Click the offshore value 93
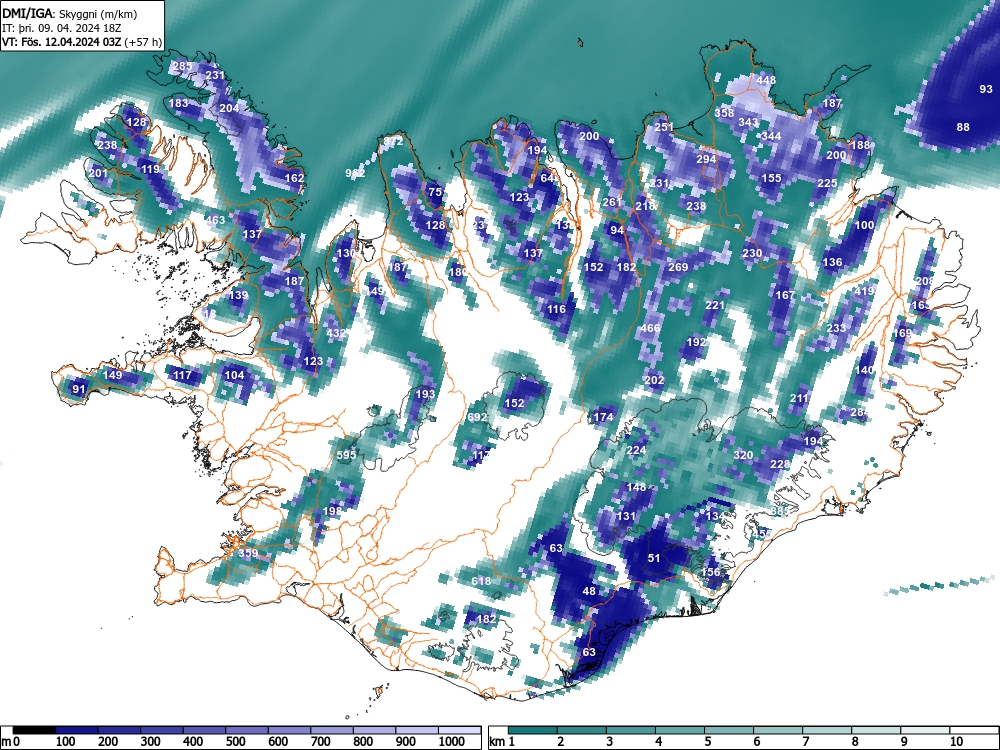 click(986, 89)
